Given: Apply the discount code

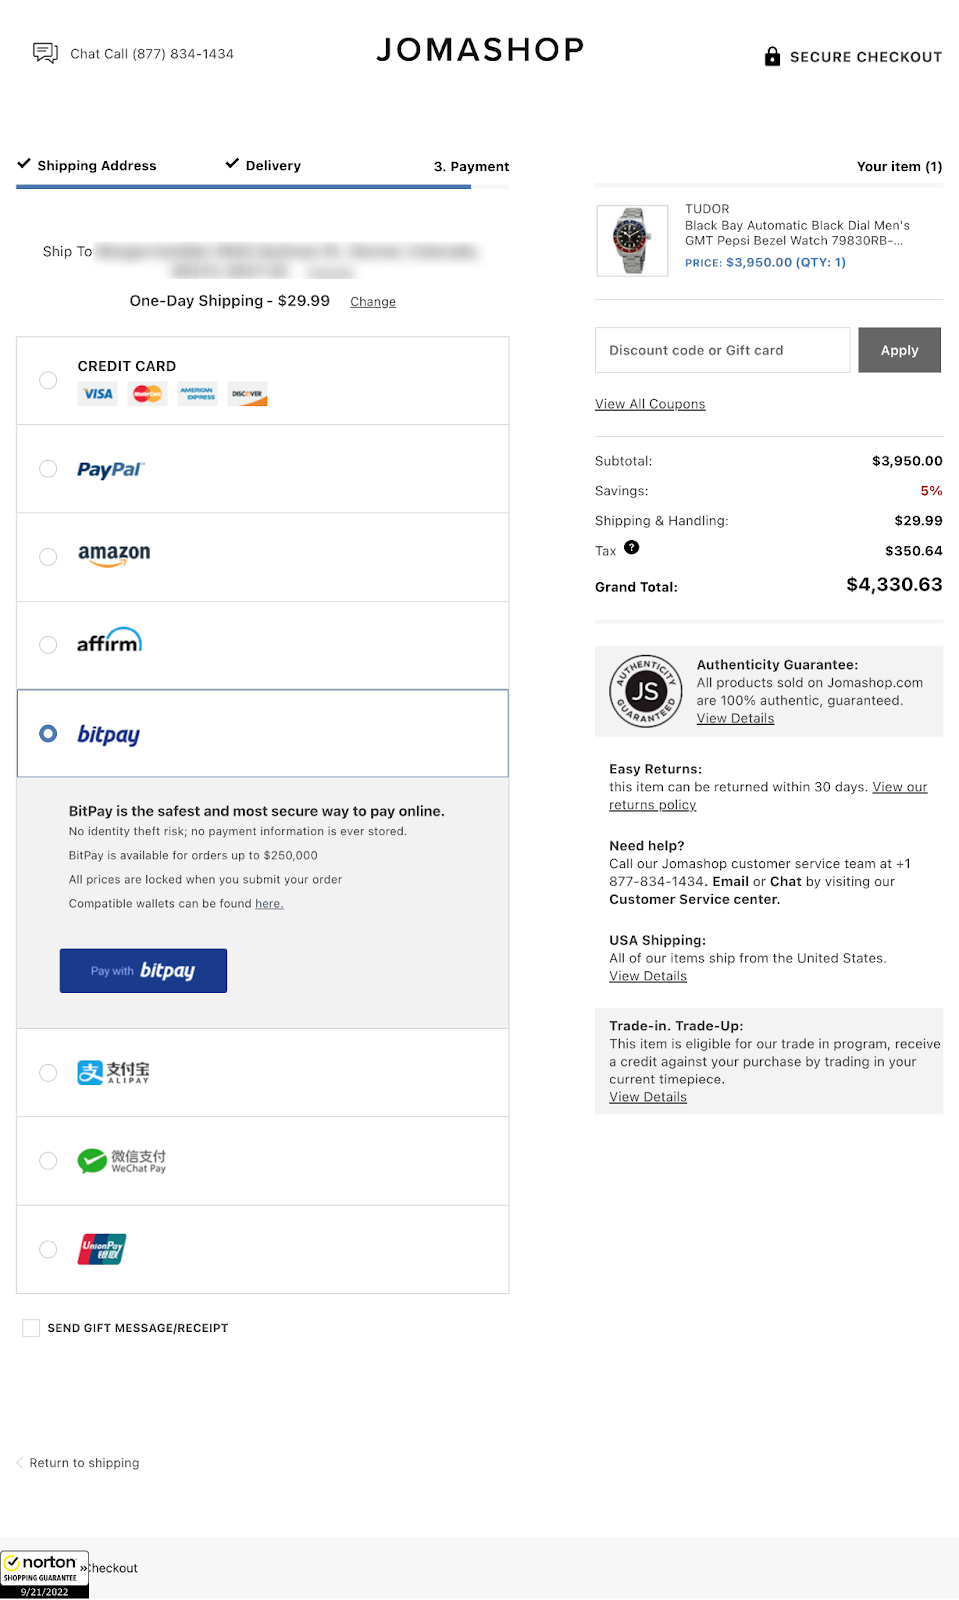Looking at the screenshot, I should point(899,350).
